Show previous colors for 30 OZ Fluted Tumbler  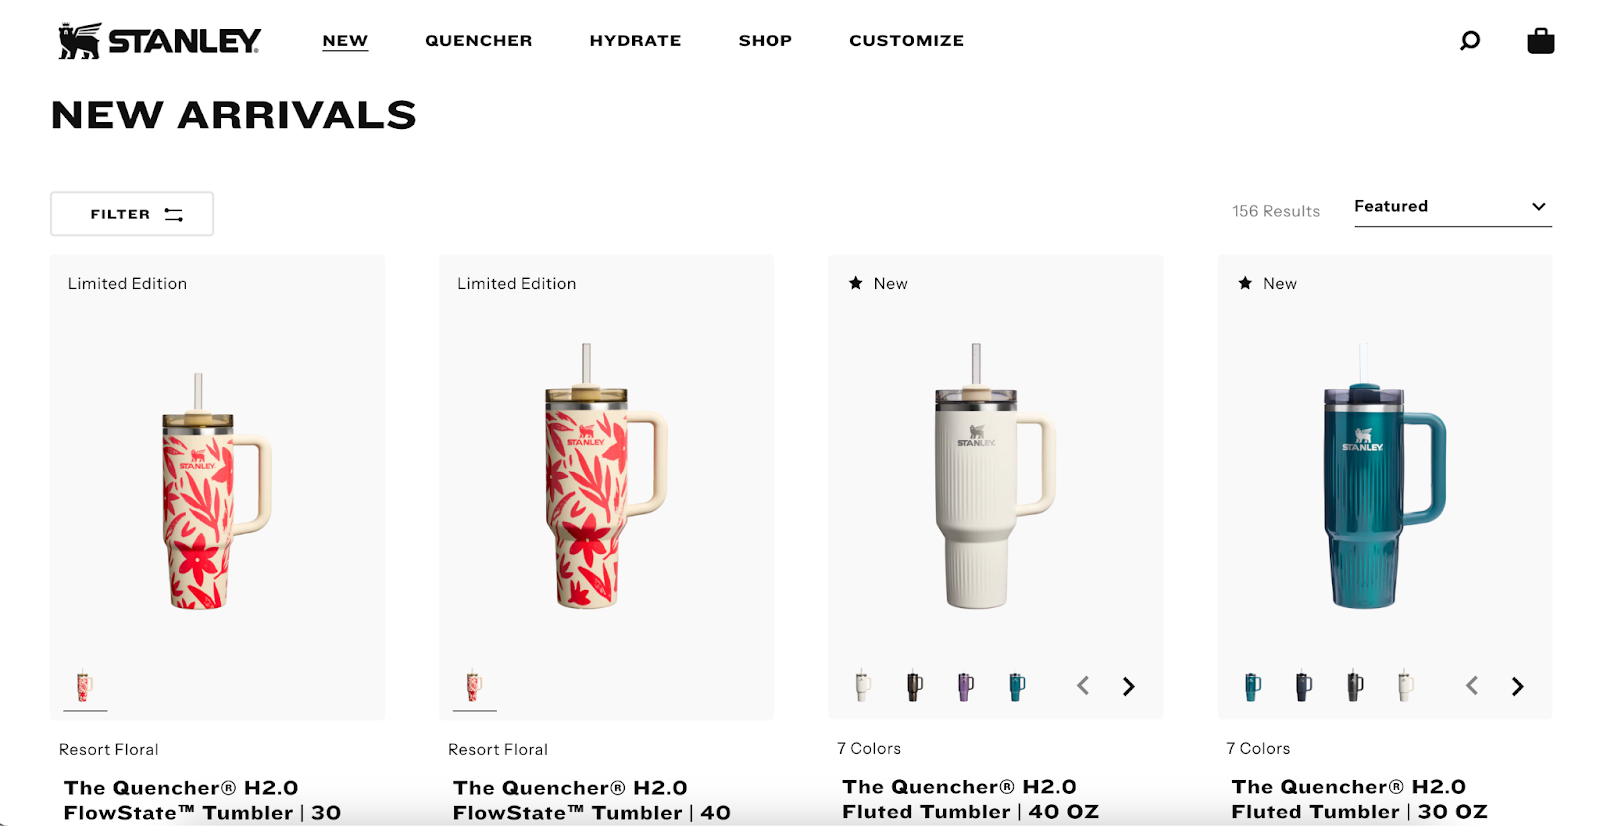[x=1472, y=686]
